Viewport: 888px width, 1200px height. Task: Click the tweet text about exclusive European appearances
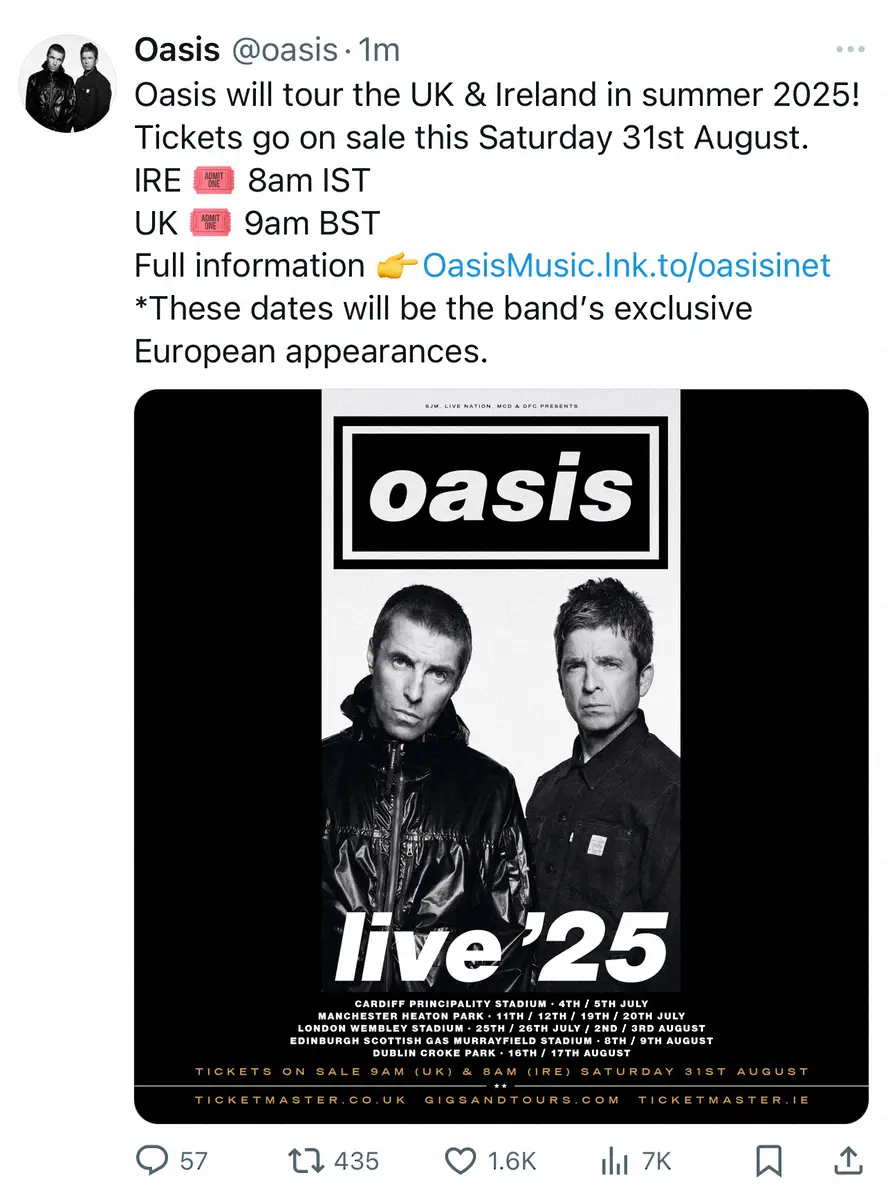coord(443,330)
